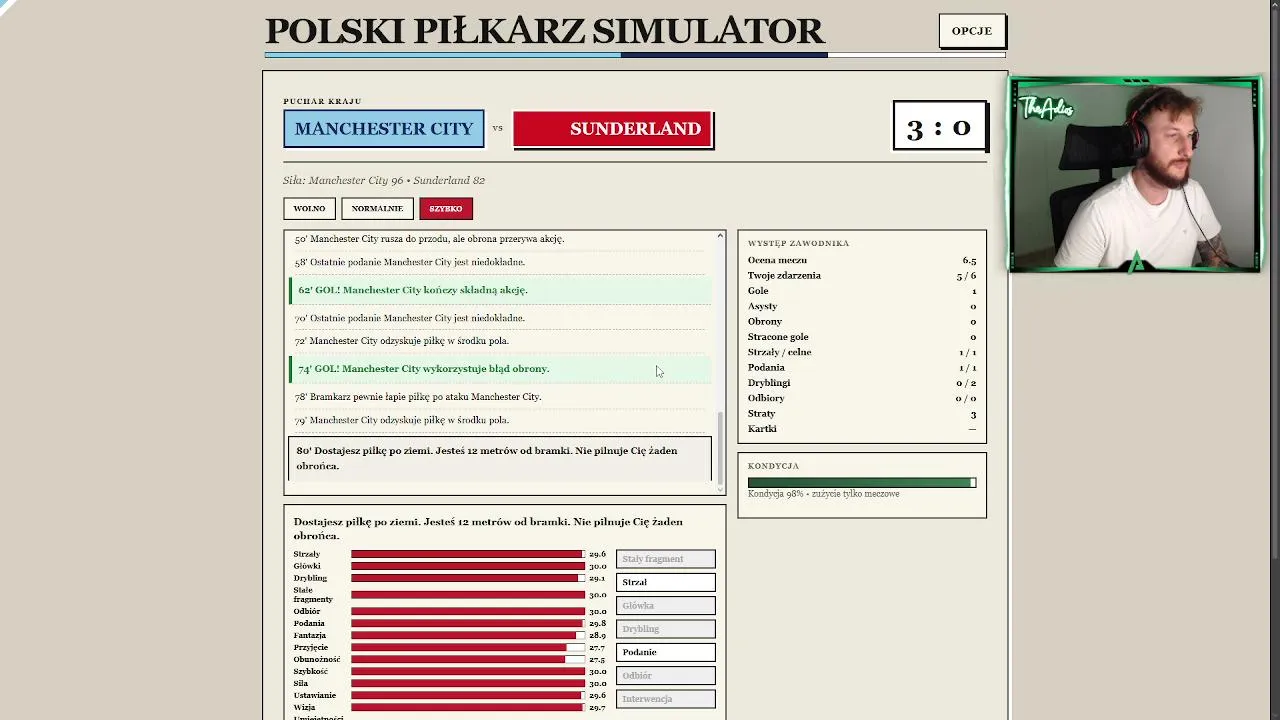Click the scroll-up arrow of the match log
Viewport: 1280px width, 720px height.
pos(720,236)
